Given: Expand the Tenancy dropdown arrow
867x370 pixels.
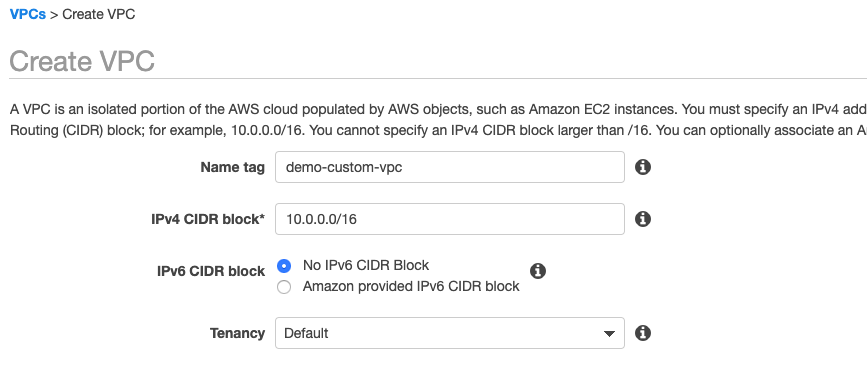Looking at the screenshot, I should 609,333.
